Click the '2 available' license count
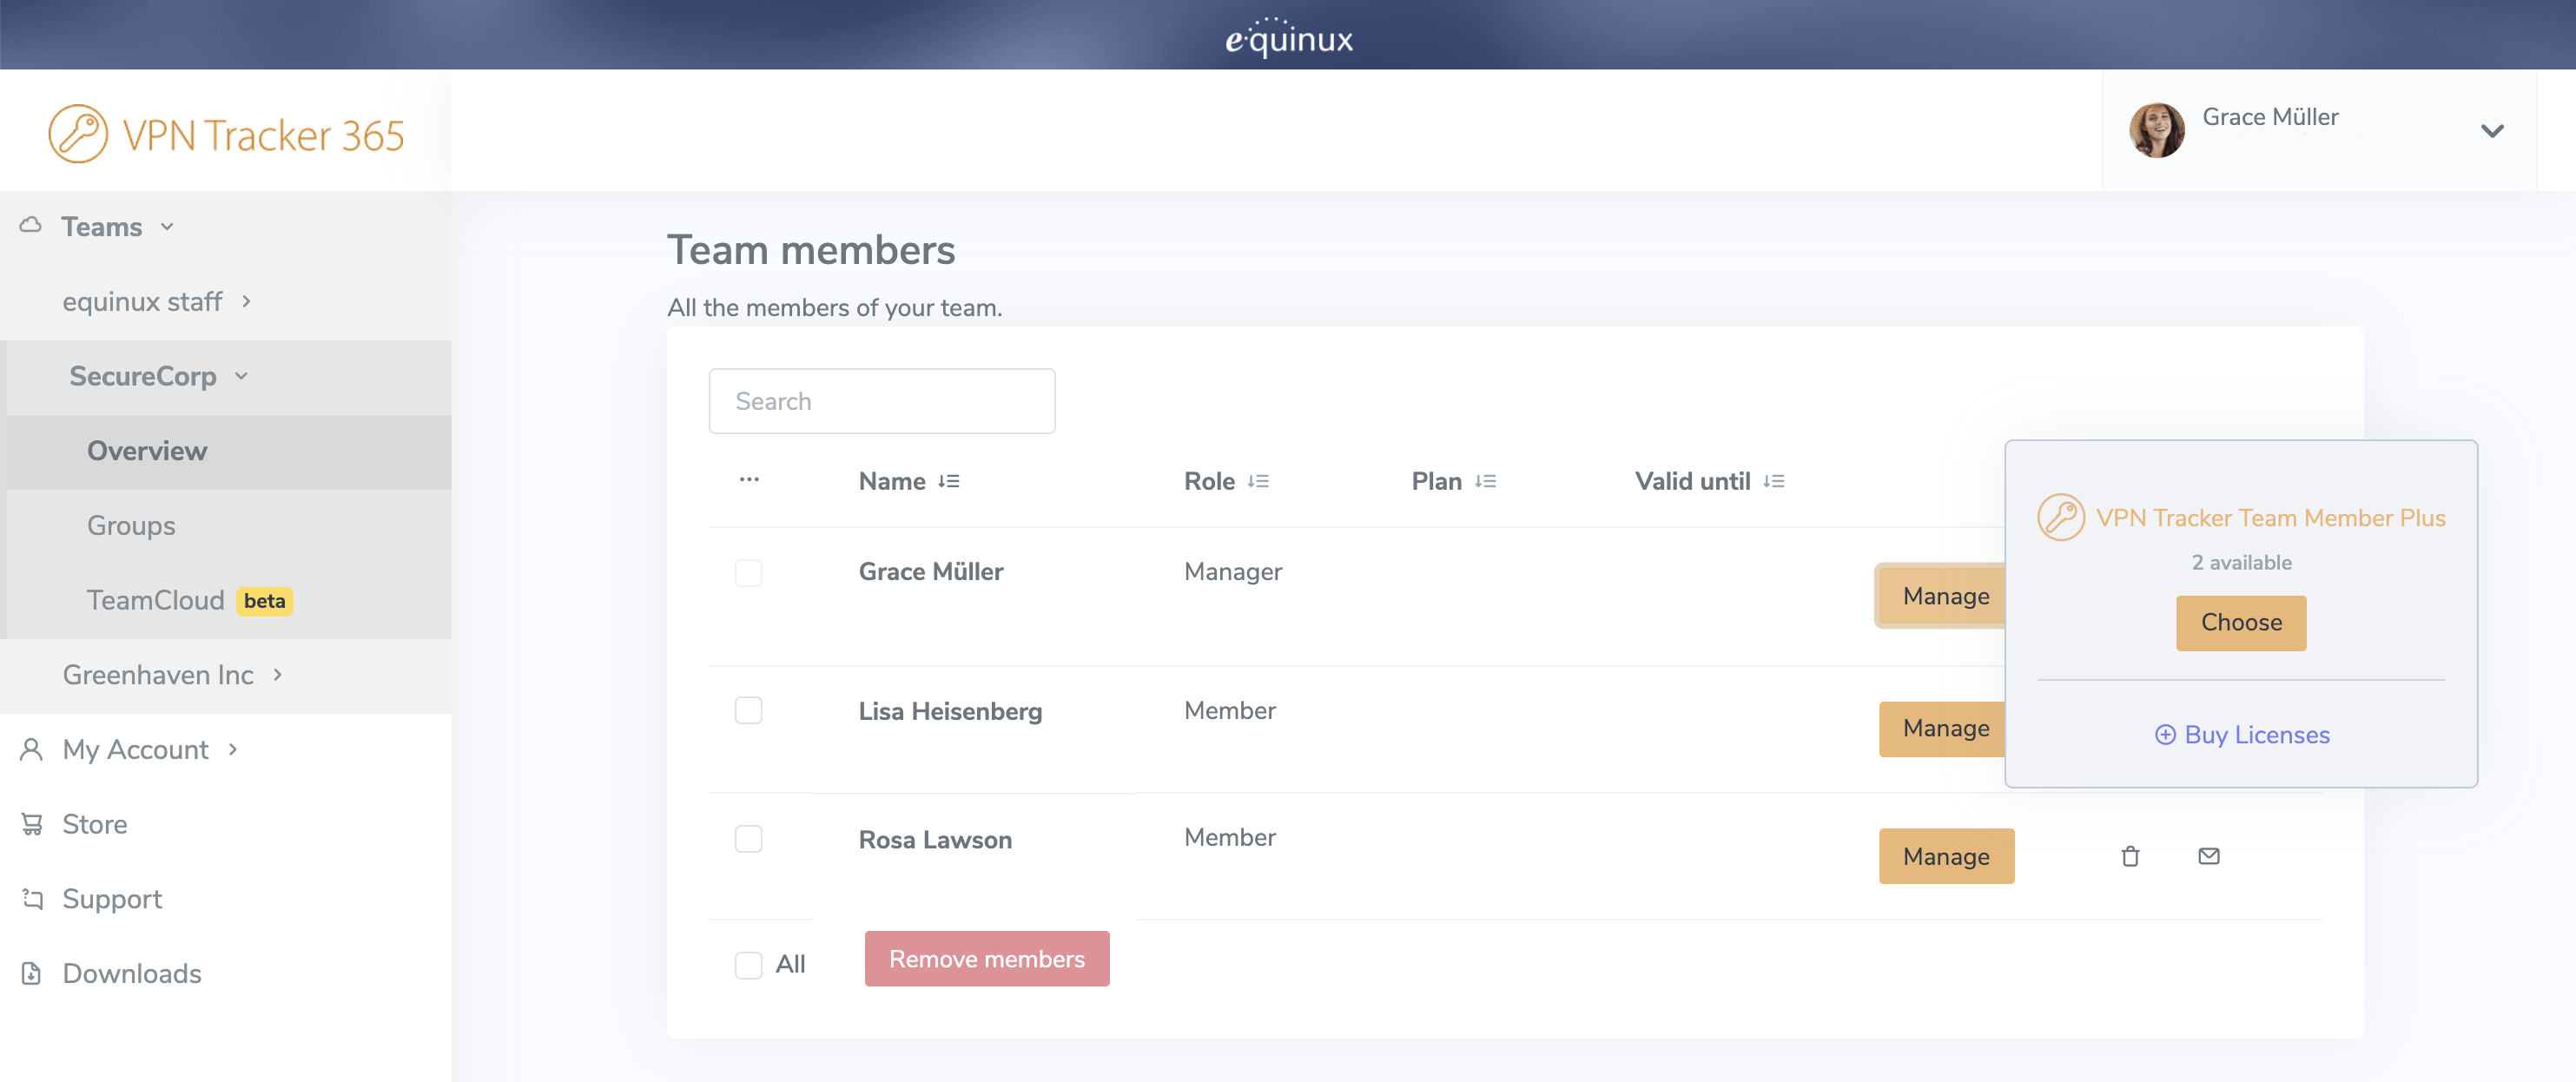 coord(2241,563)
